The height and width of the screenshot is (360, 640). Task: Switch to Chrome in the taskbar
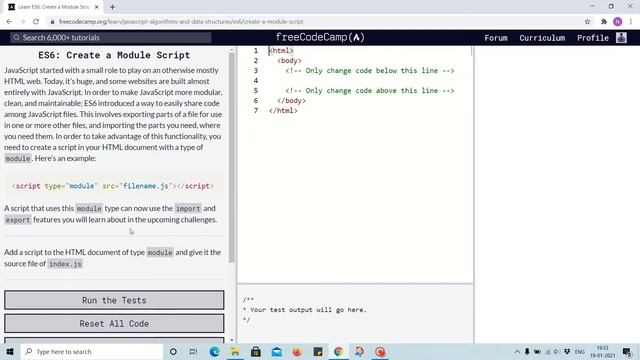click(338, 351)
